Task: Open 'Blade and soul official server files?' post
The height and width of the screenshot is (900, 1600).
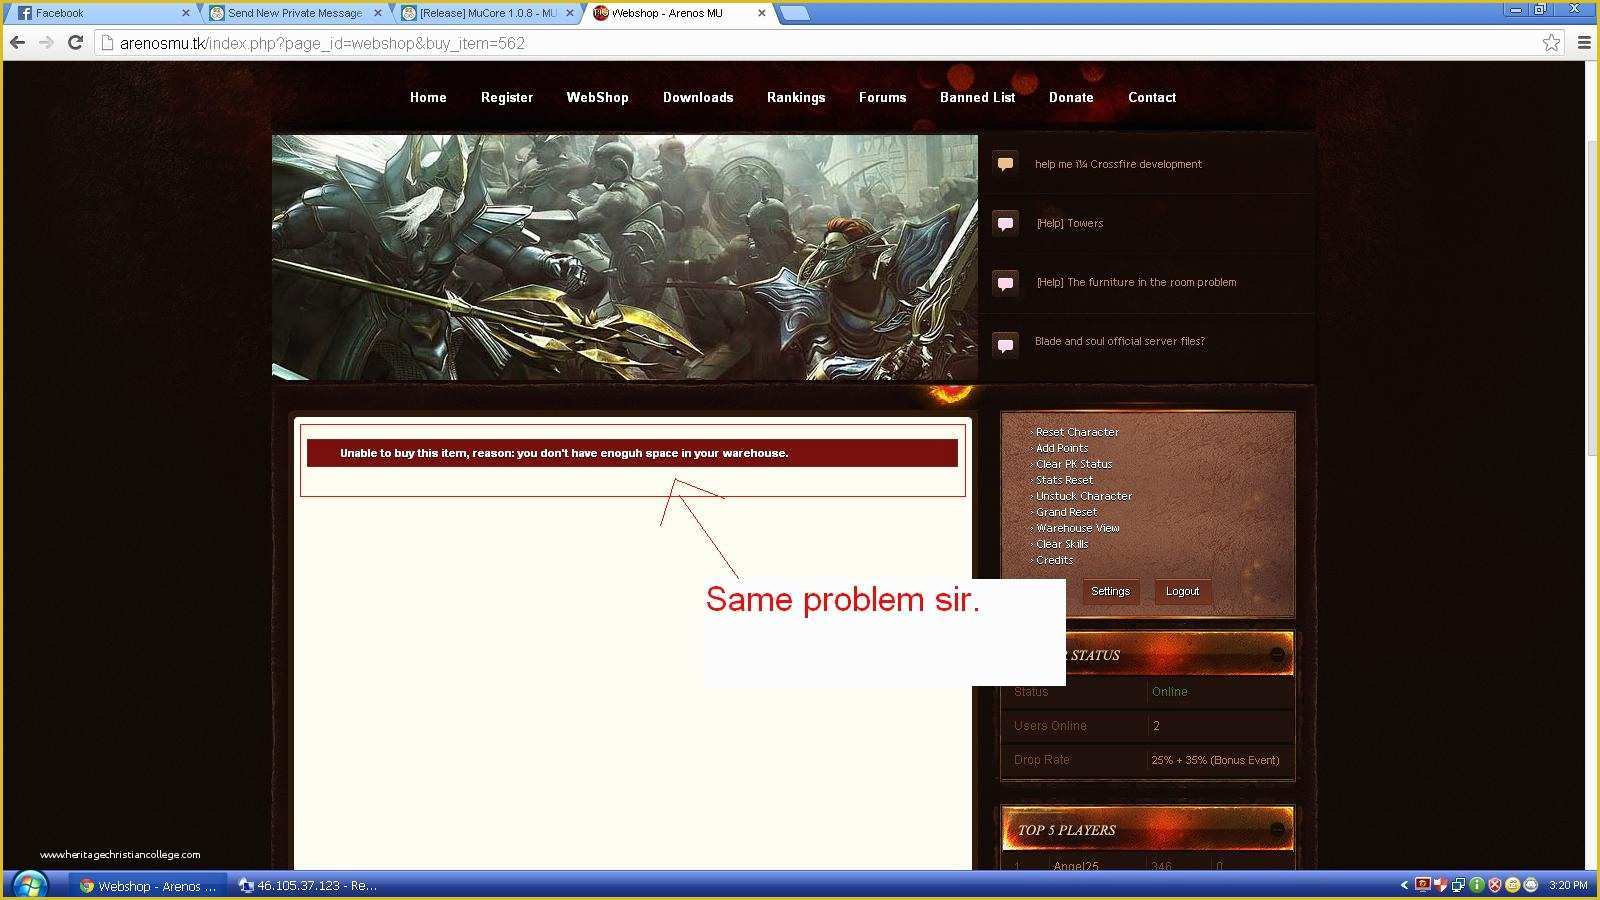Action: 1119,341
